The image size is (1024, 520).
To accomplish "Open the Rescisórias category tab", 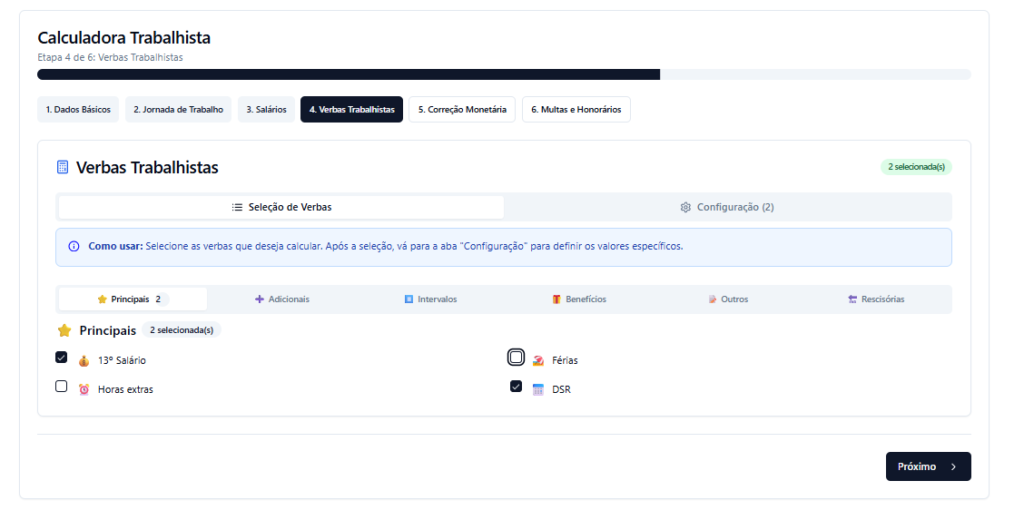I will tap(876, 299).
